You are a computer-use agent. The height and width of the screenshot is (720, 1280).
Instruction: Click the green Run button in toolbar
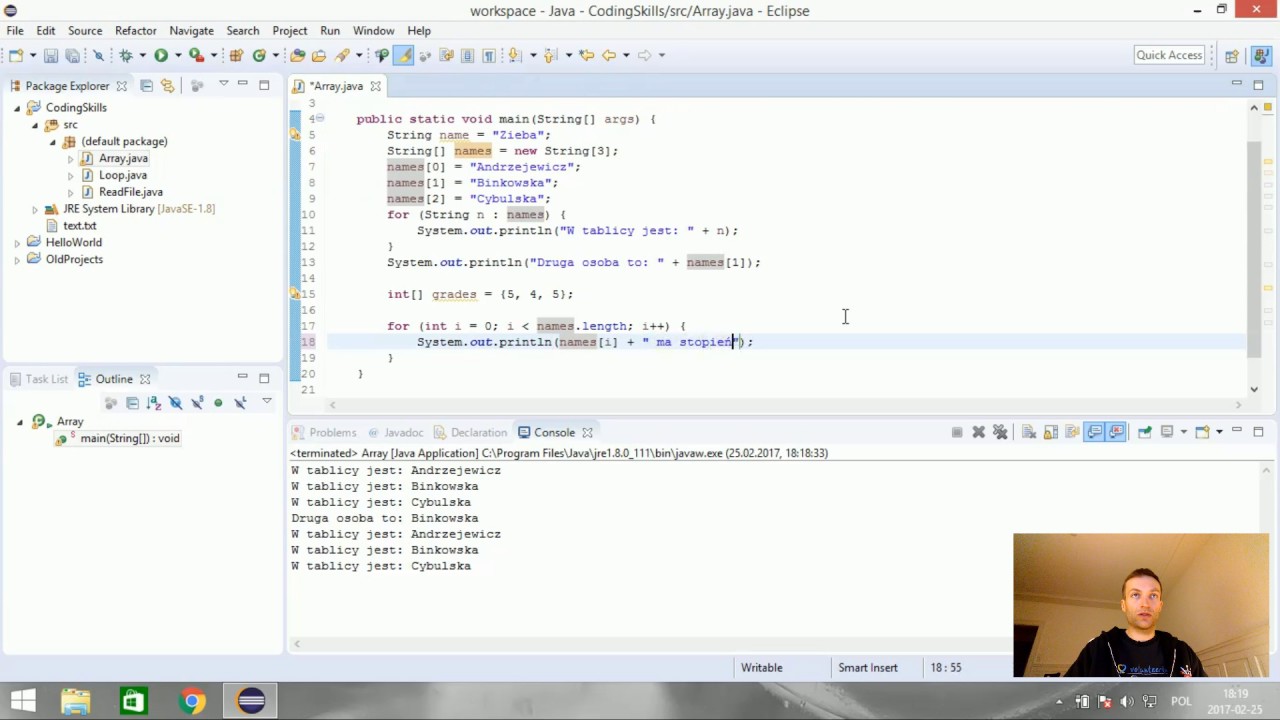(160, 56)
